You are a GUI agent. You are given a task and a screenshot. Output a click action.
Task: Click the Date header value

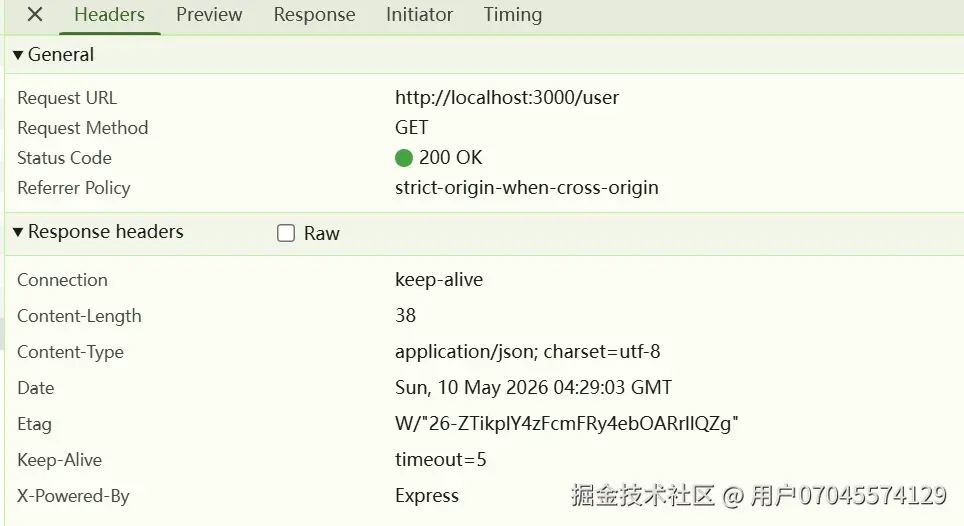click(x=533, y=387)
